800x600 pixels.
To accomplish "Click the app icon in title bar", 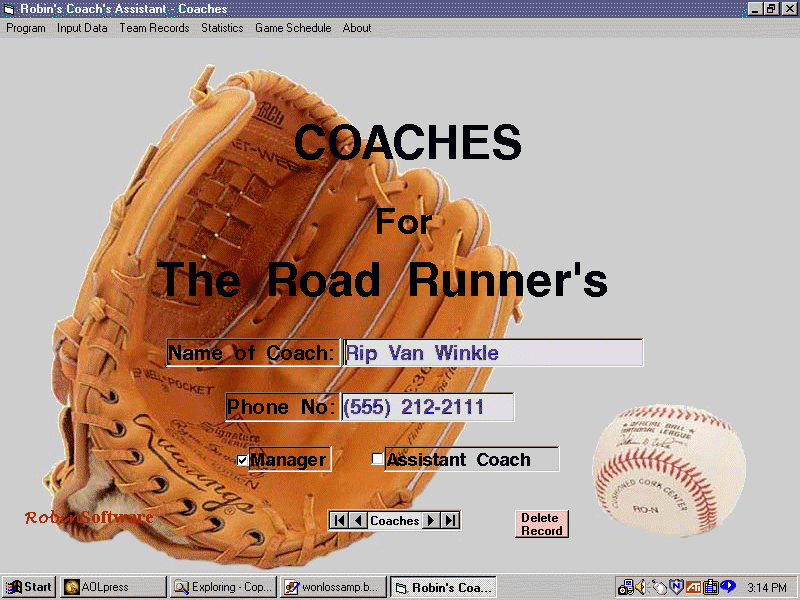I will [x=9, y=9].
